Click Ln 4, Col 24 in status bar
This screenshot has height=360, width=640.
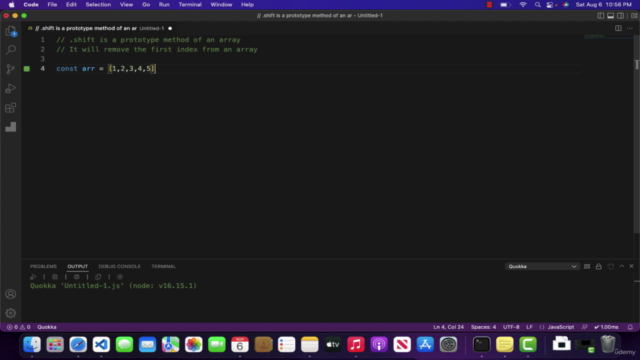click(x=449, y=327)
